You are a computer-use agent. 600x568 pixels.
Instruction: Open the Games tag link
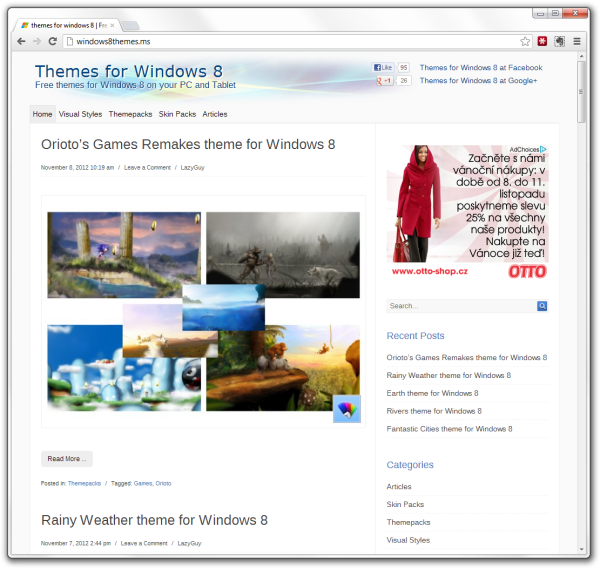coord(143,483)
